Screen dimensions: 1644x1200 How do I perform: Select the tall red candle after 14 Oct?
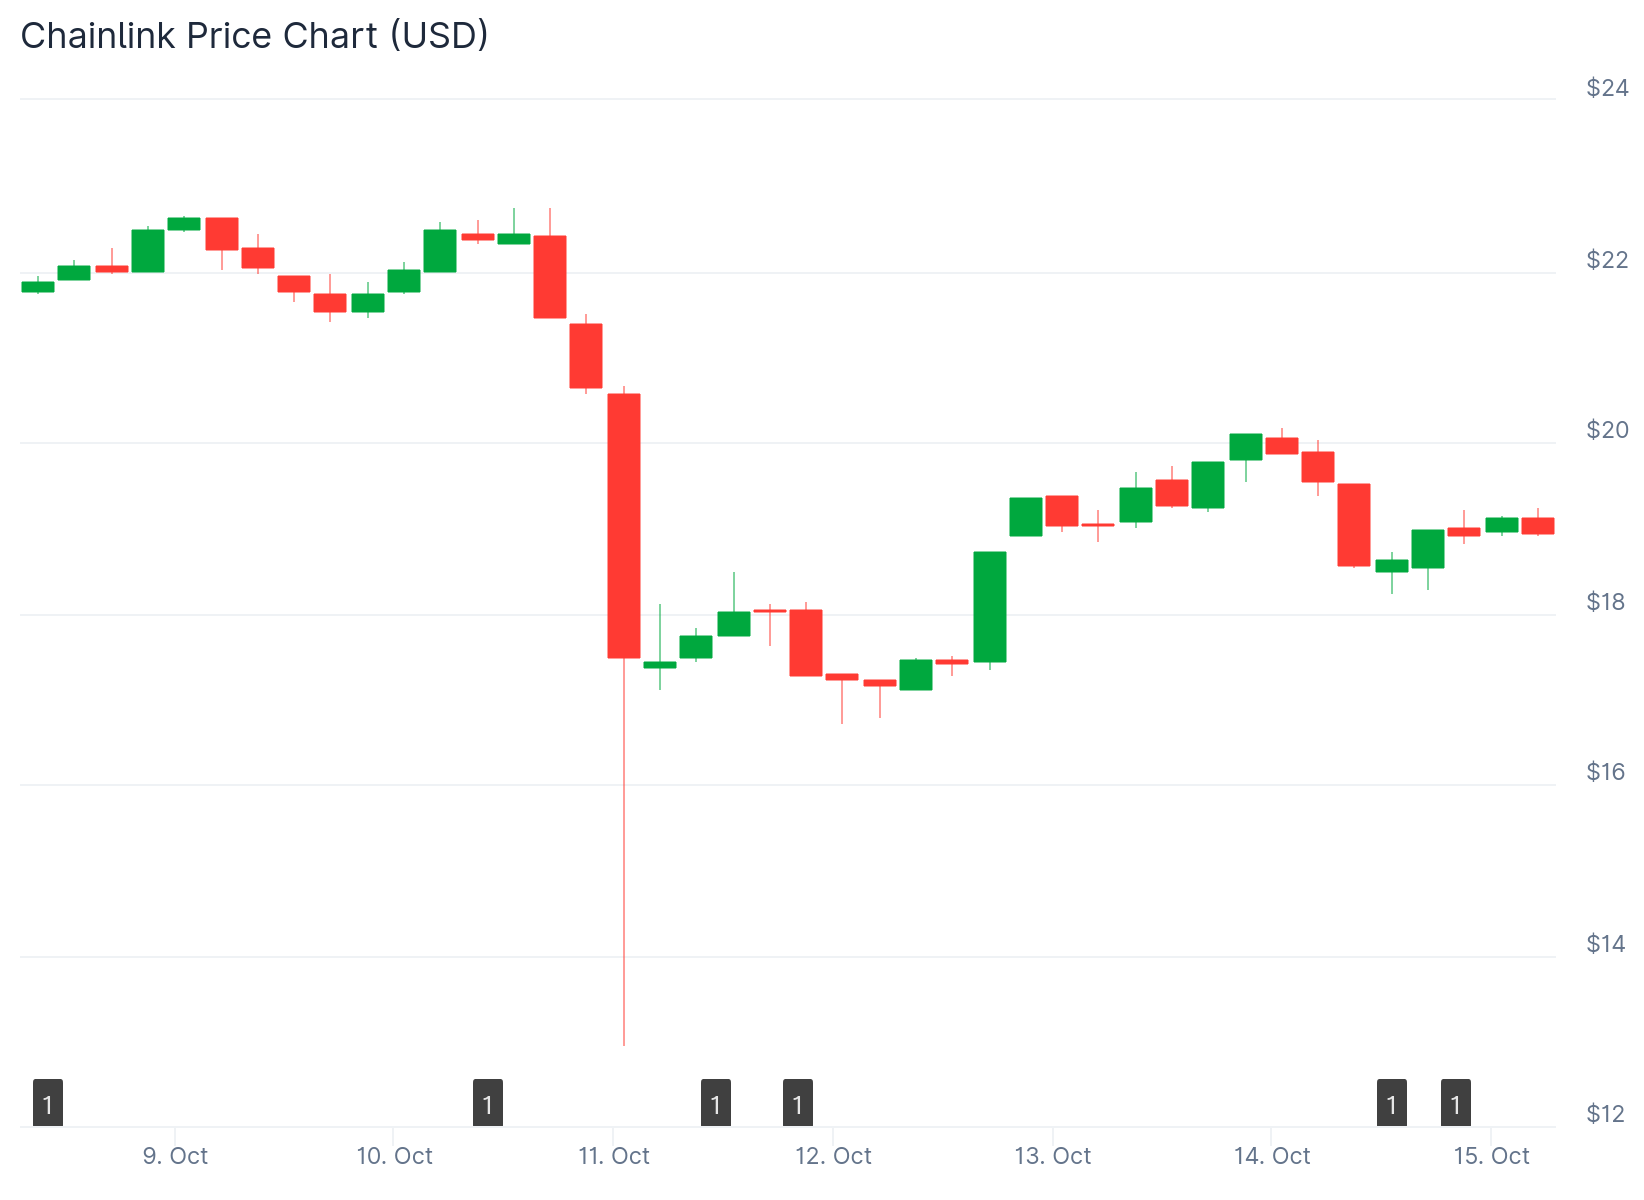pos(1354,525)
